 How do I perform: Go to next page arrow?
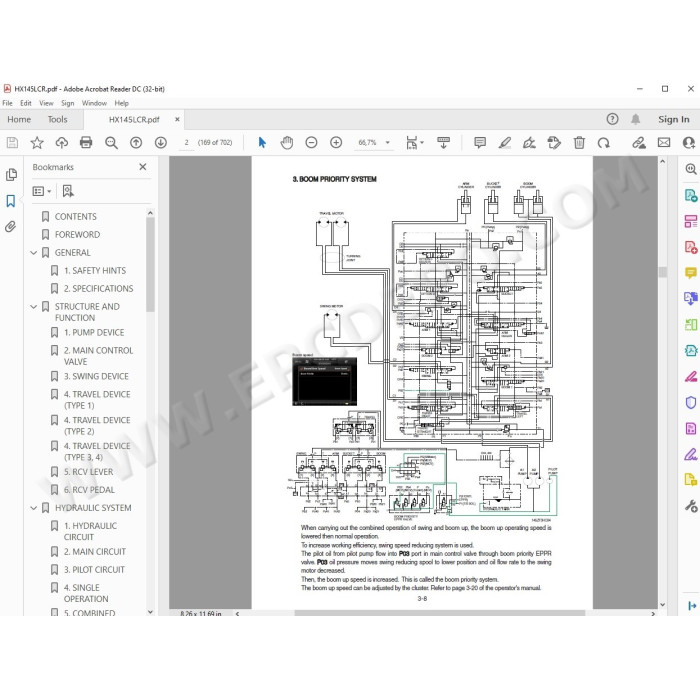click(161, 142)
